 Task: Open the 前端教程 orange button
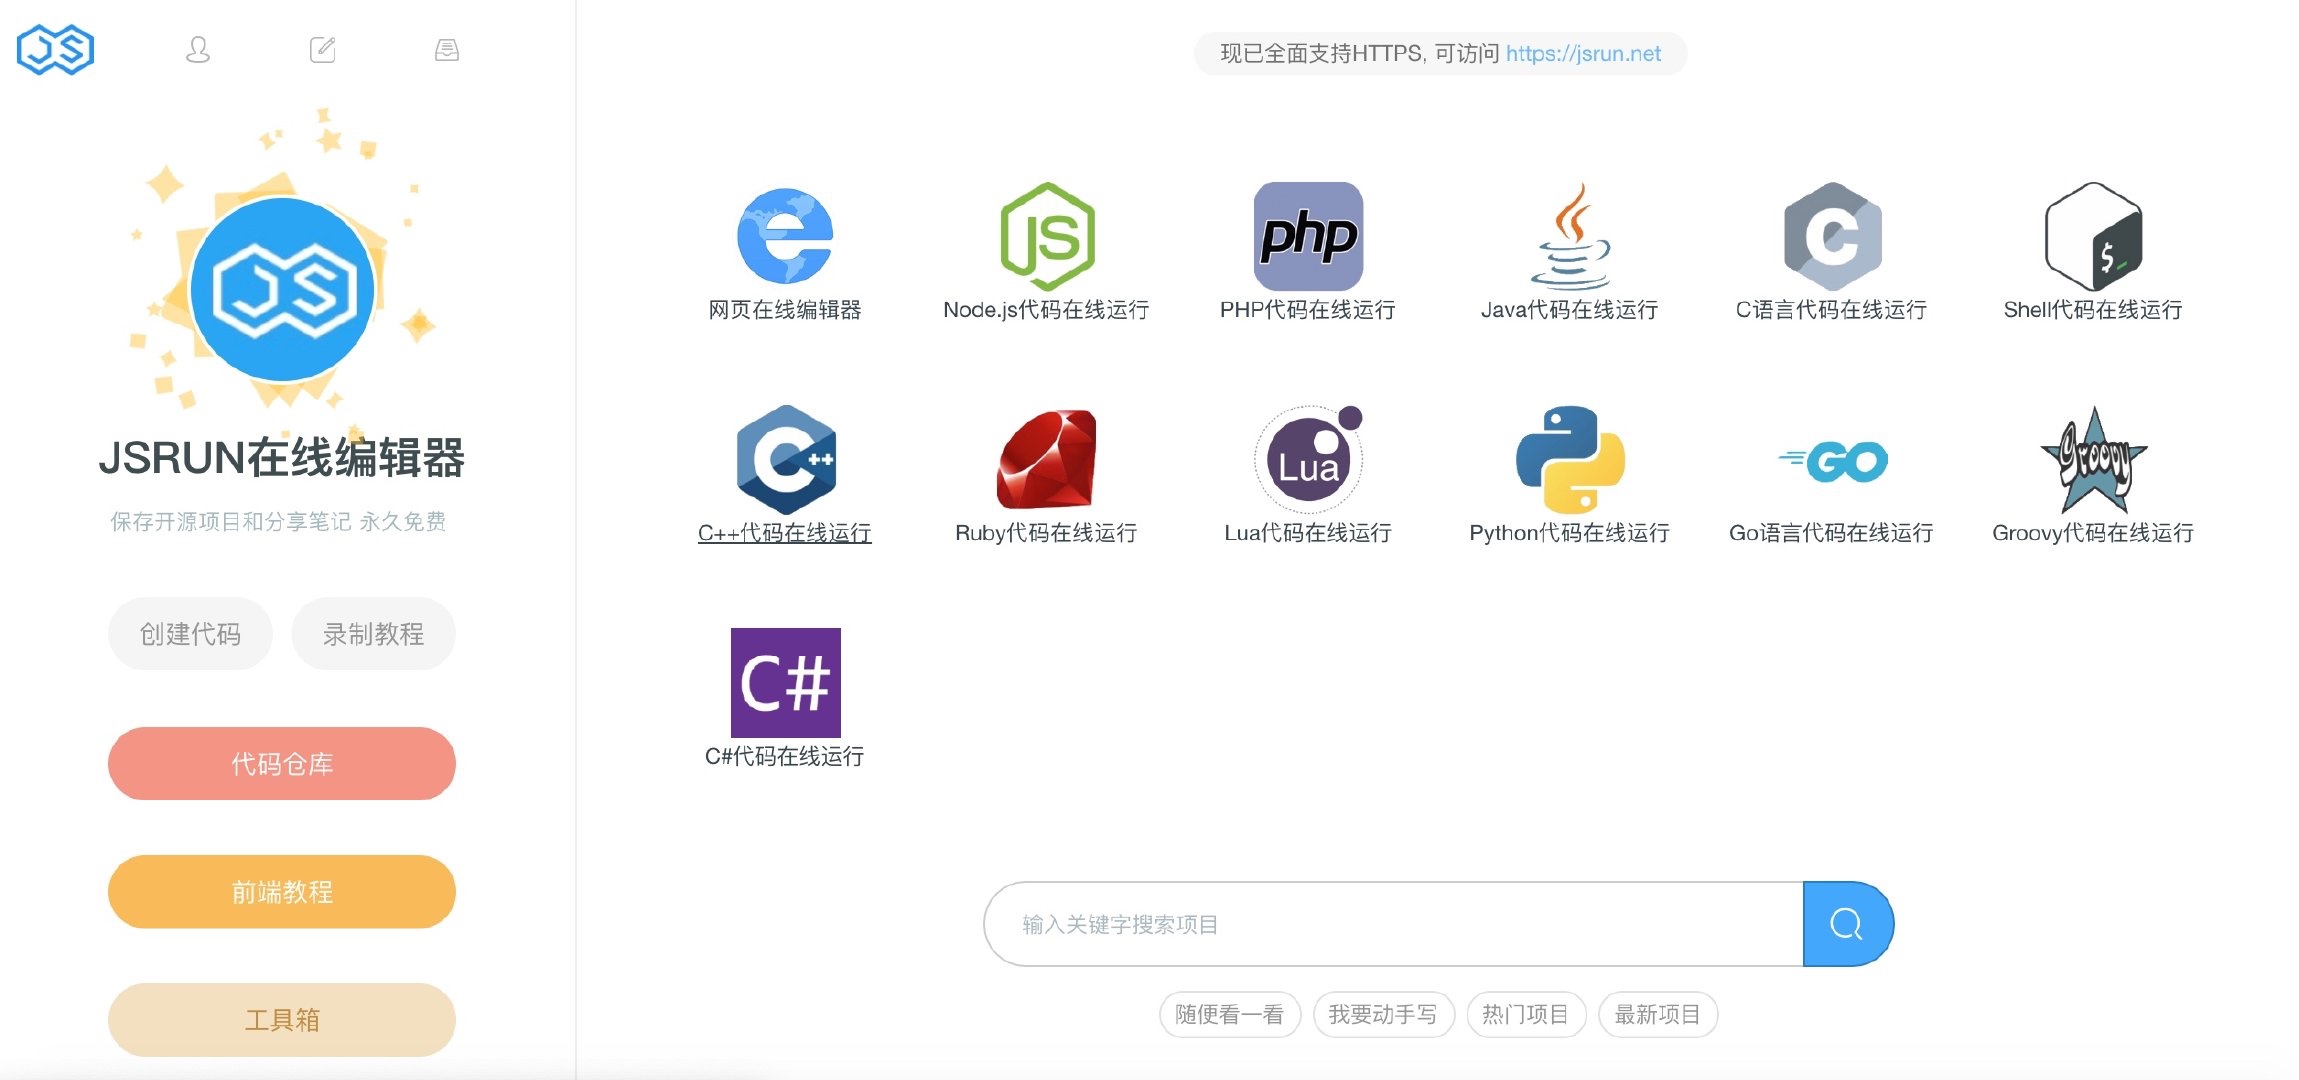click(x=282, y=892)
